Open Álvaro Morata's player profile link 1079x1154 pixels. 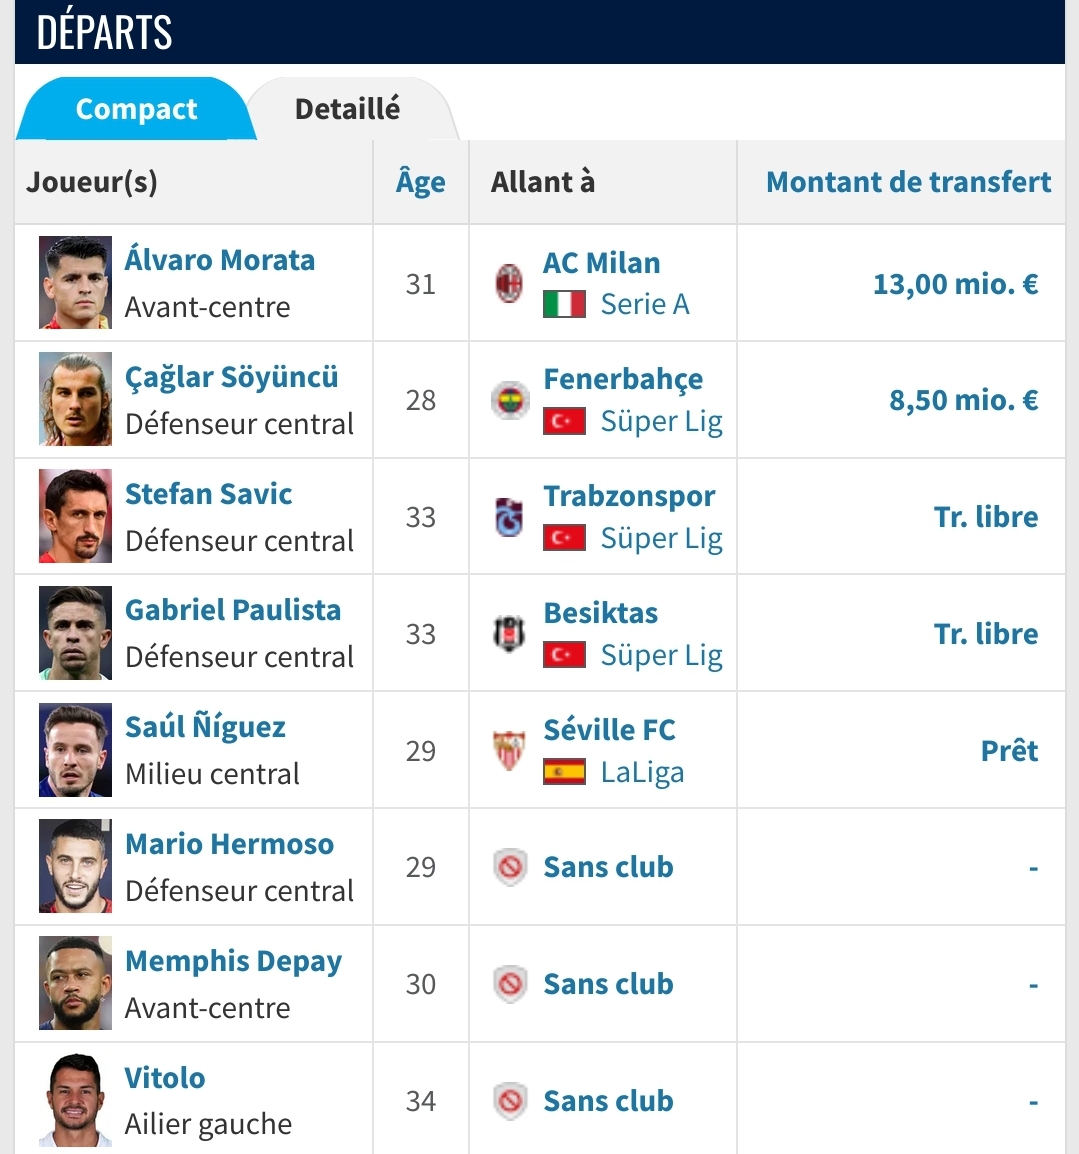[219, 260]
